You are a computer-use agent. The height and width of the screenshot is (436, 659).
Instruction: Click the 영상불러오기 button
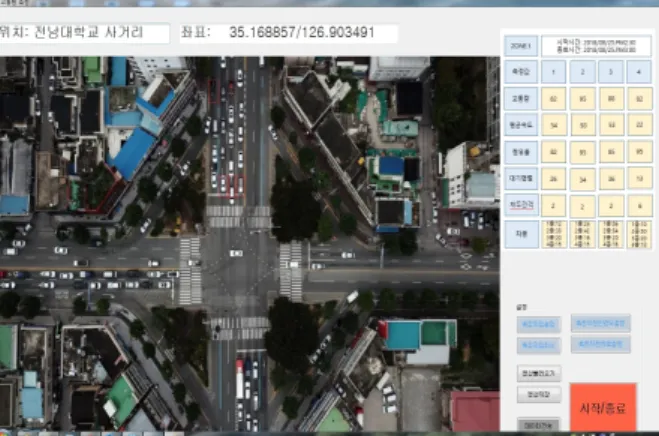click(538, 373)
